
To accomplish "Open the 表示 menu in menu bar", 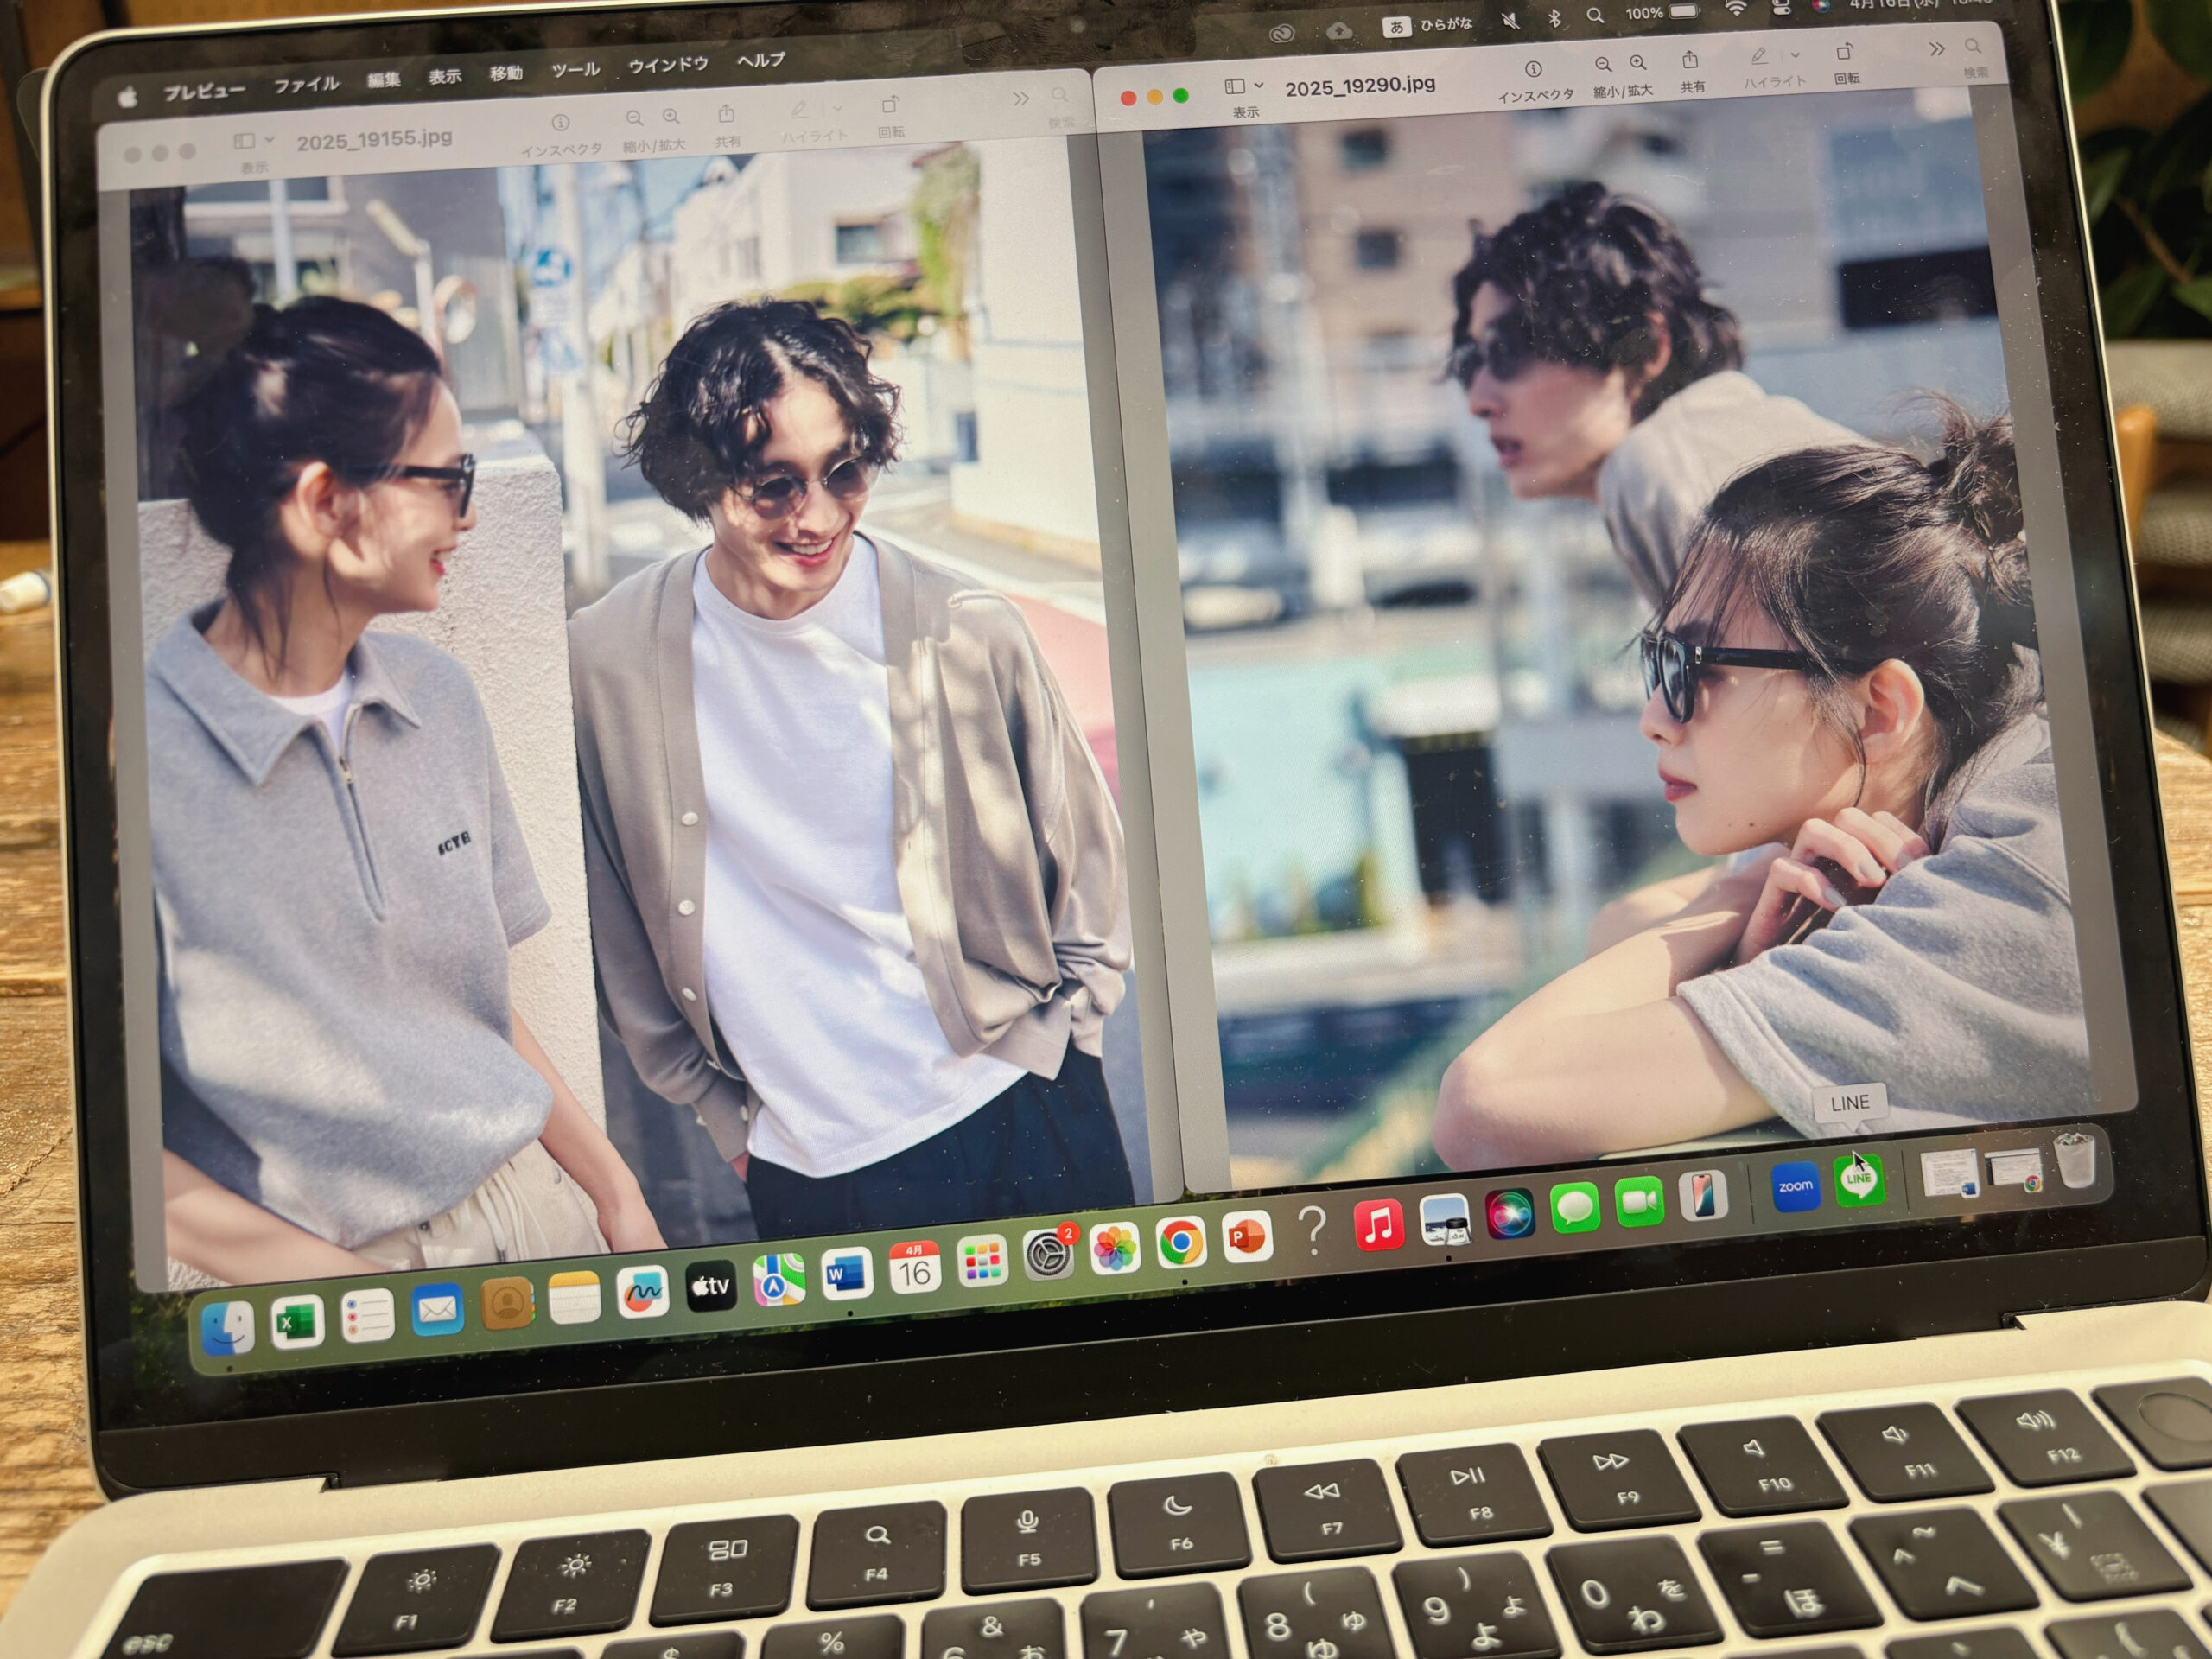I will pyautogui.click(x=445, y=76).
